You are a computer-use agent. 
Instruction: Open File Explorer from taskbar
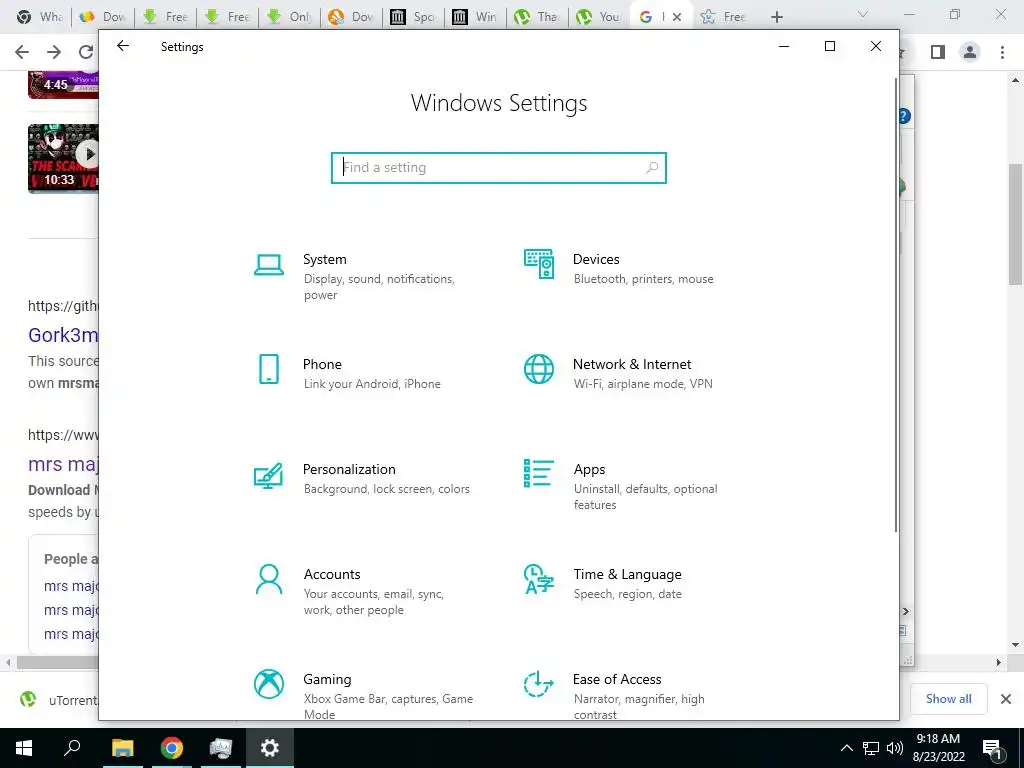click(122, 748)
